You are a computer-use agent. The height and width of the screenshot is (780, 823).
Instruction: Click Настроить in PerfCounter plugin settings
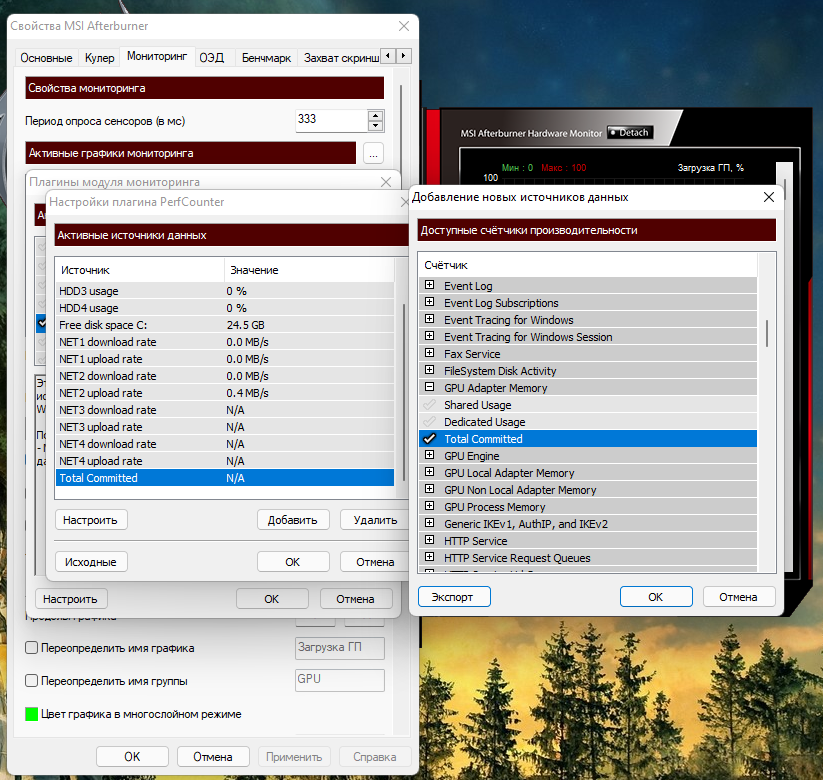point(91,520)
